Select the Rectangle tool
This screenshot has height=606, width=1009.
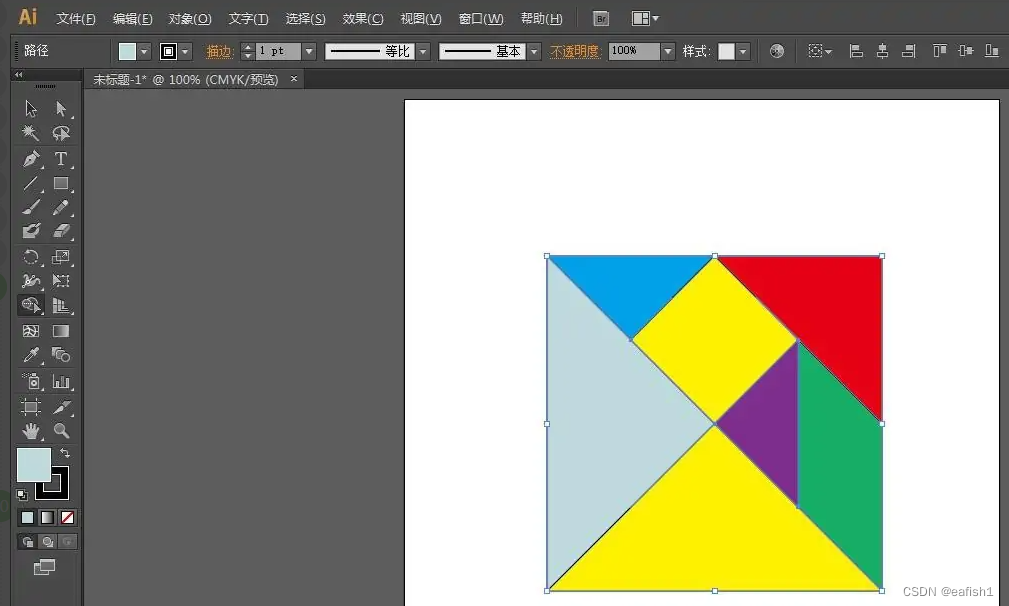62,183
